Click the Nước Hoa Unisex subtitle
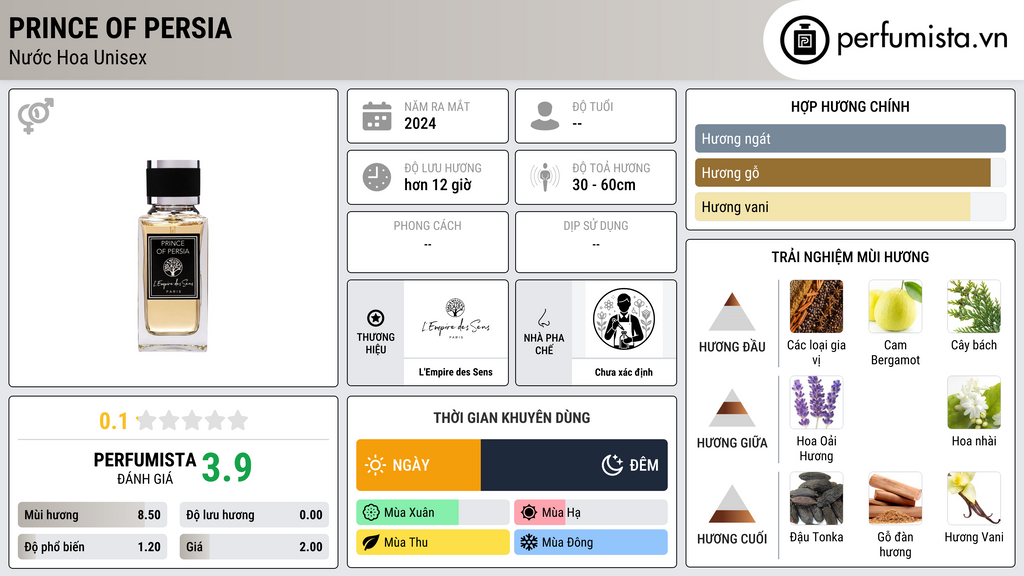The width and height of the screenshot is (1024, 576). (x=78, y=57)
